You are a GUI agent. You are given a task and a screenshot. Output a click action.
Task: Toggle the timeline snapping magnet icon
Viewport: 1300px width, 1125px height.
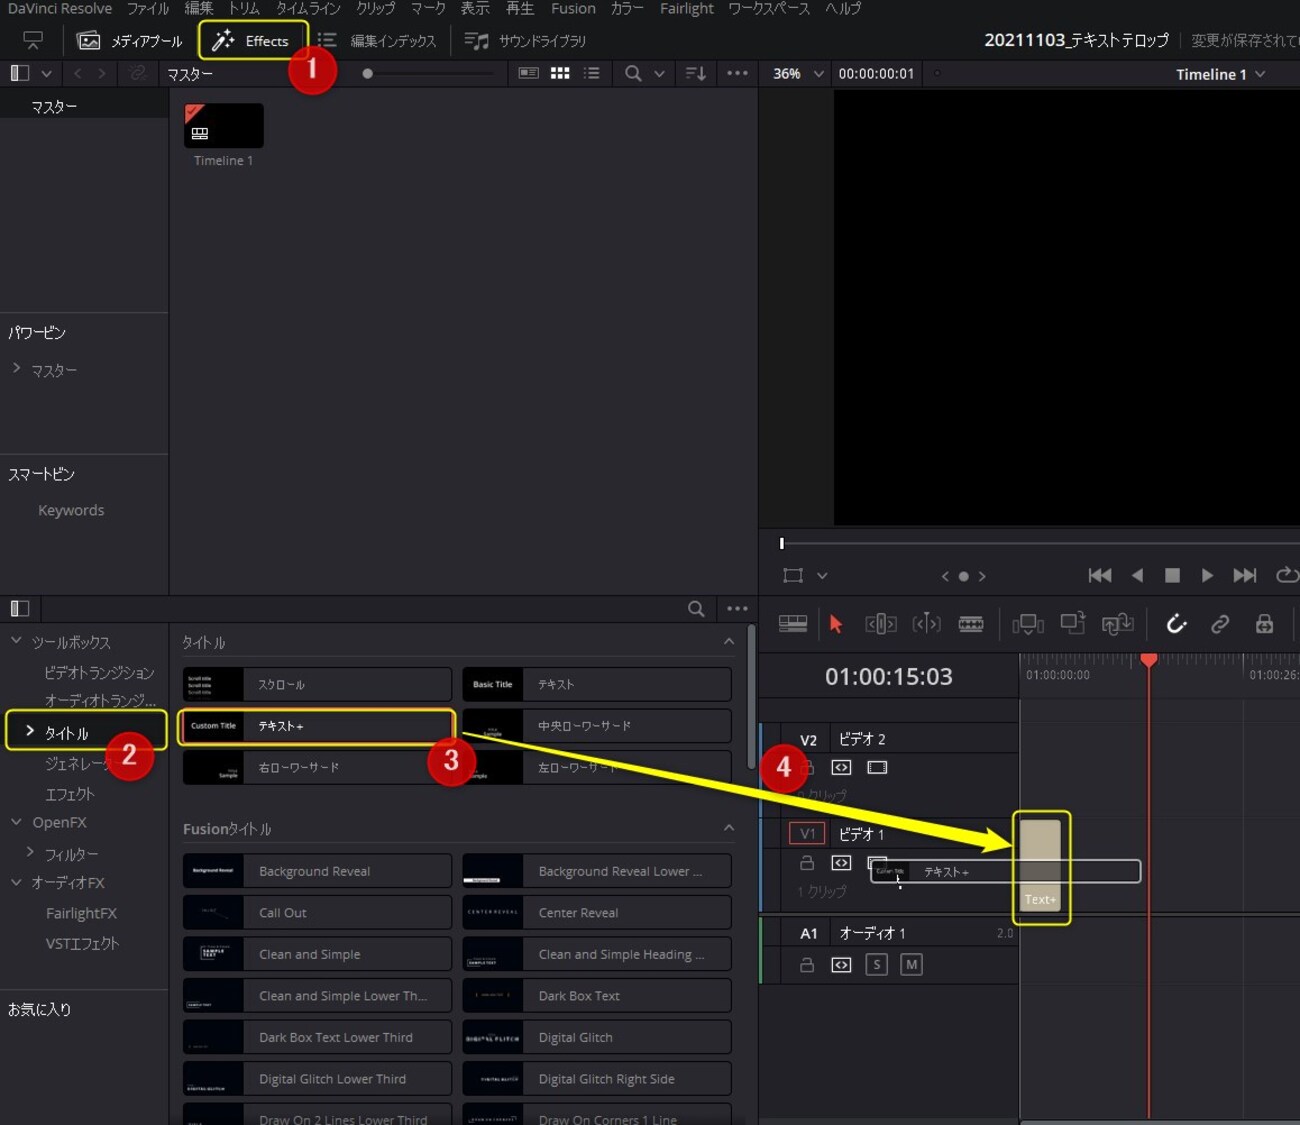click(x=1176, y=624)
